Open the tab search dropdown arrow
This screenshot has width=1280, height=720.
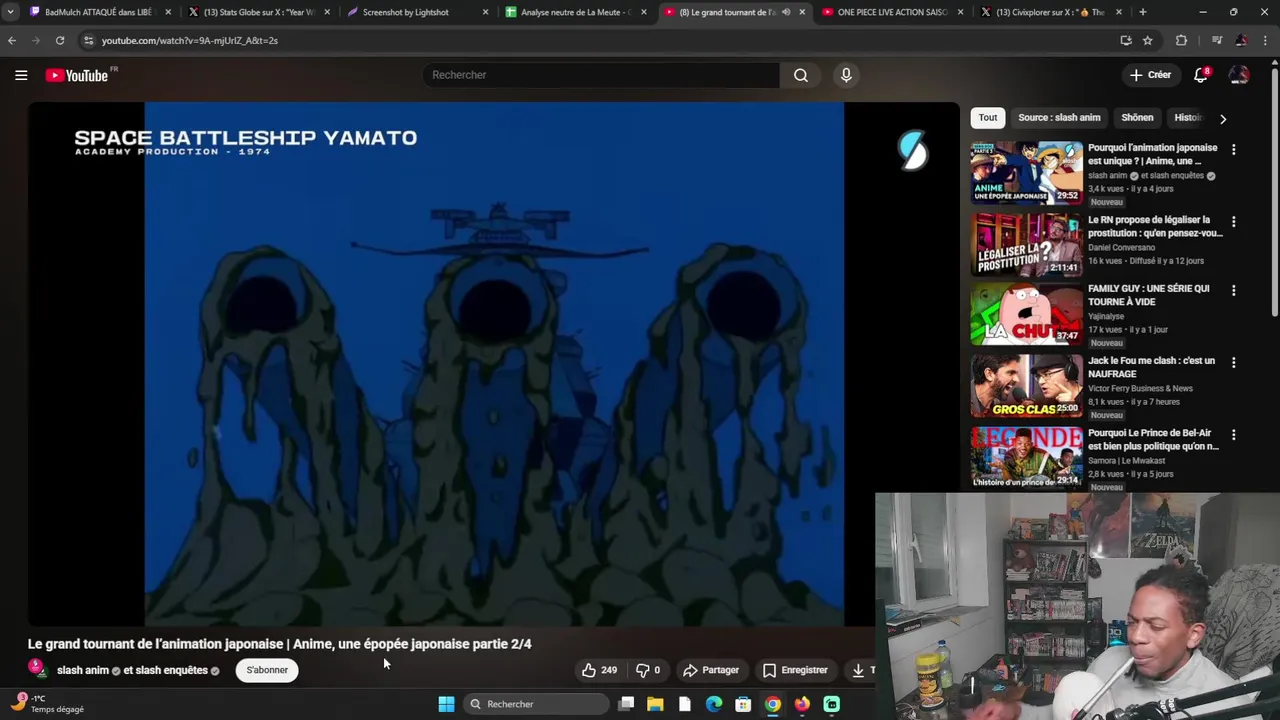coord(10,12)
